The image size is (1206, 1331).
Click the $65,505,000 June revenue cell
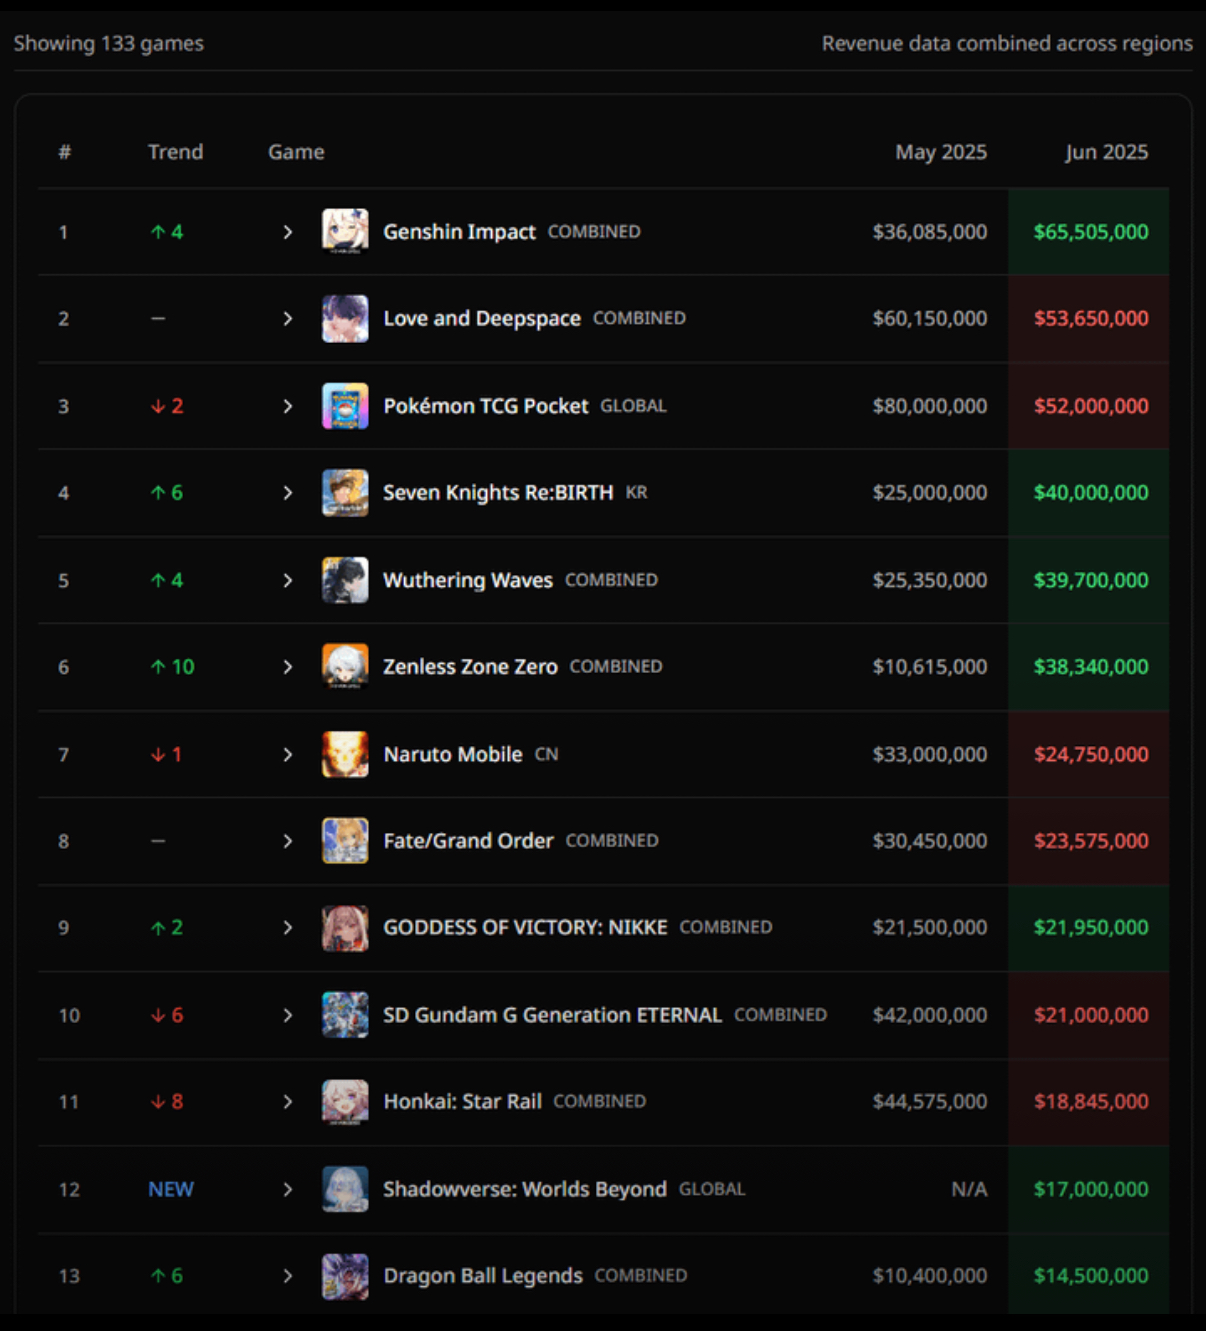coord(1091,232)
